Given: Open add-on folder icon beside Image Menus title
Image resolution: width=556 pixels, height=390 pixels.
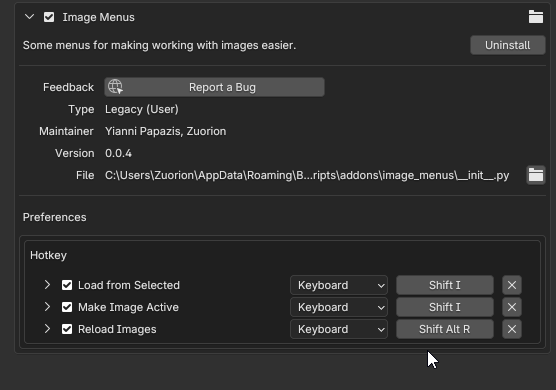Looking at the screenshot, I should pos(535,17).
